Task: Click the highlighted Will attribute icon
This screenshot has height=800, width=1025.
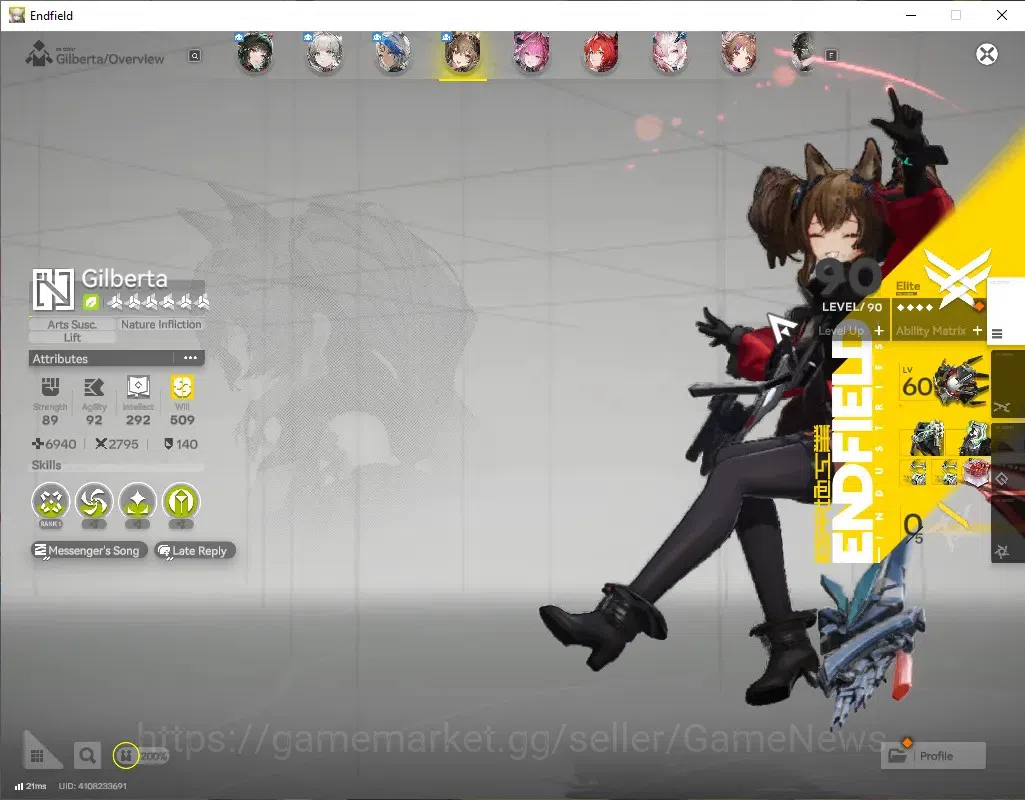Action: [182, 387]
